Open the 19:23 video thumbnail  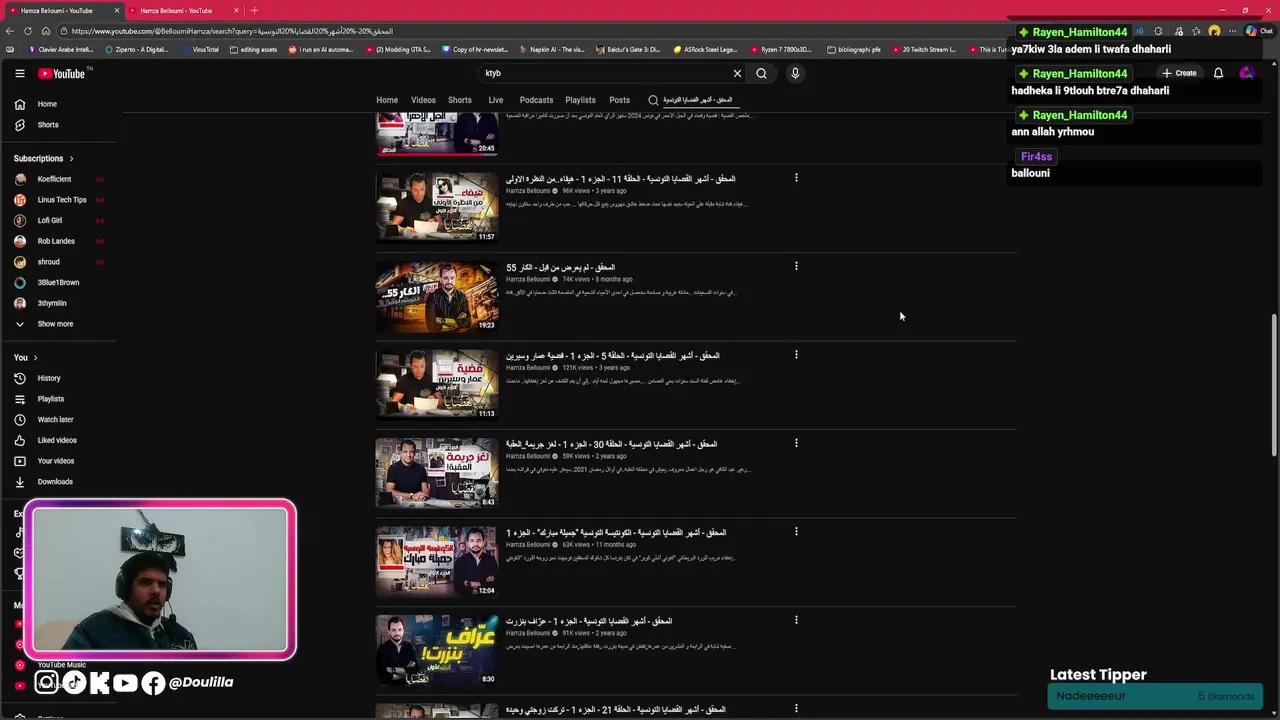(437, 296)
